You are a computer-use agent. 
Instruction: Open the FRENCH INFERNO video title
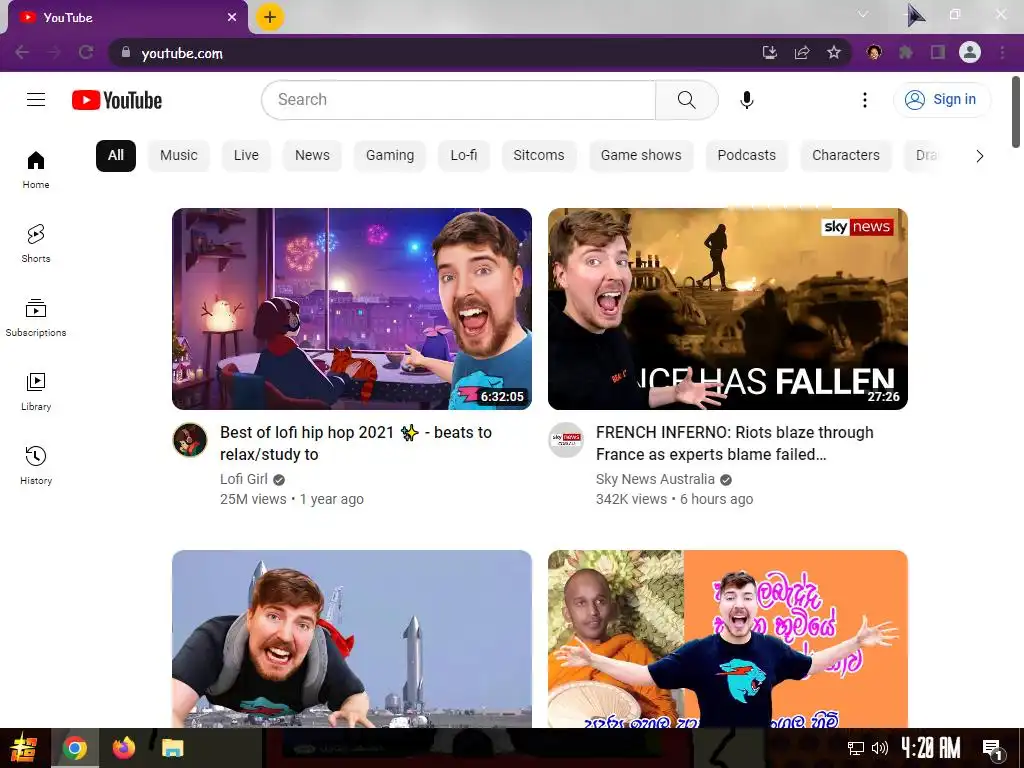point(735,443)
